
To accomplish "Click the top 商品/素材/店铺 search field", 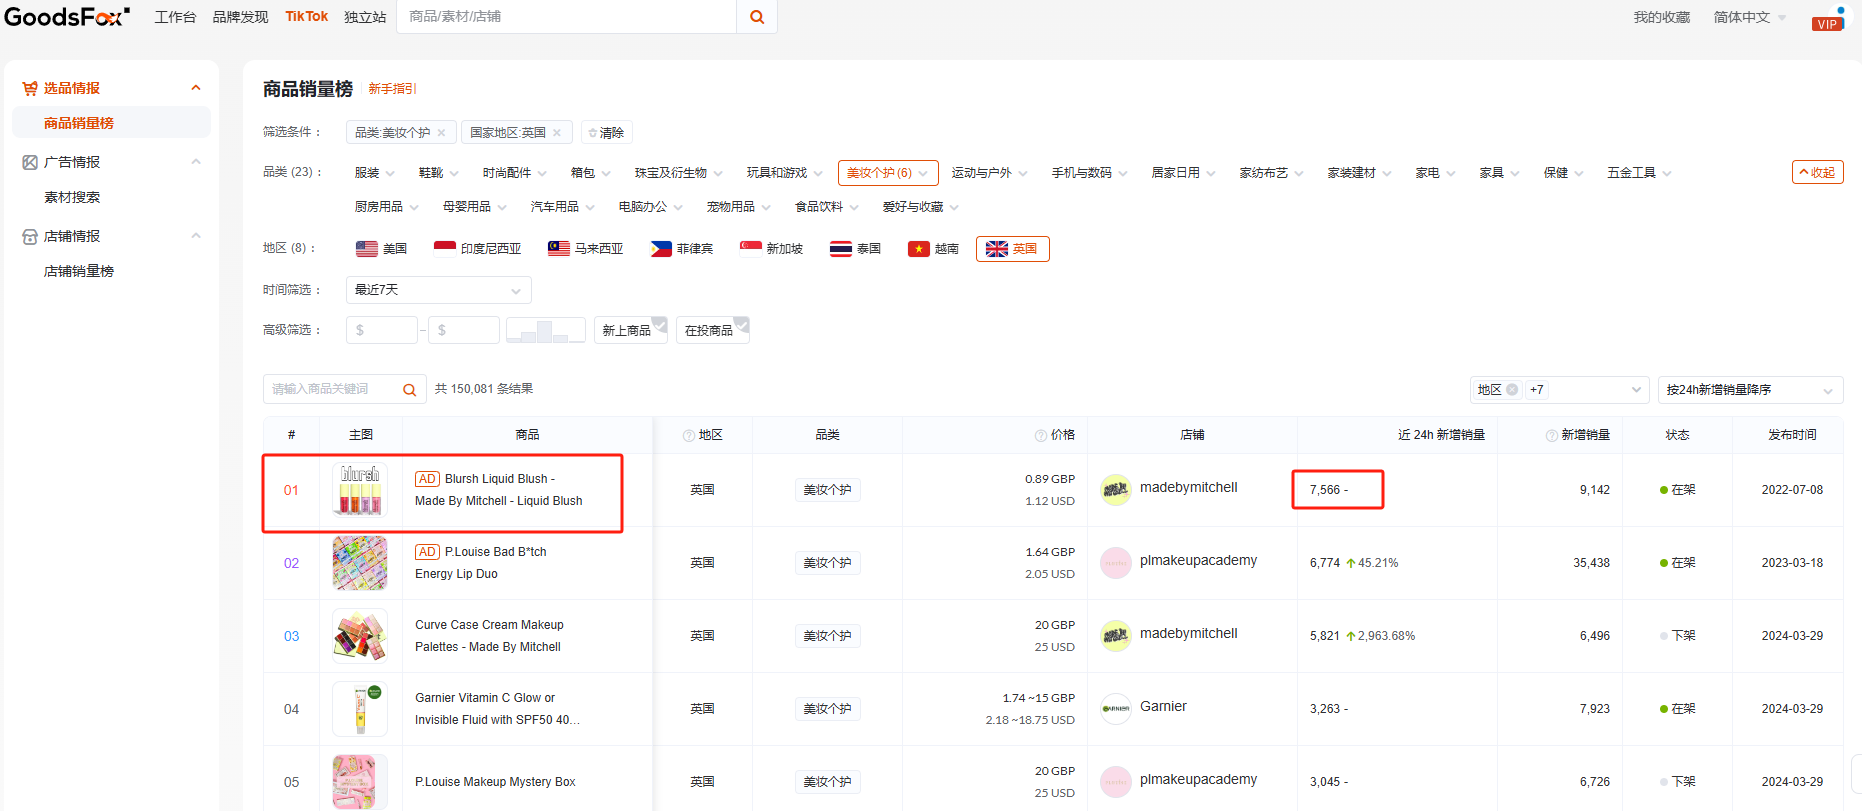I will (x=567, y=17).
